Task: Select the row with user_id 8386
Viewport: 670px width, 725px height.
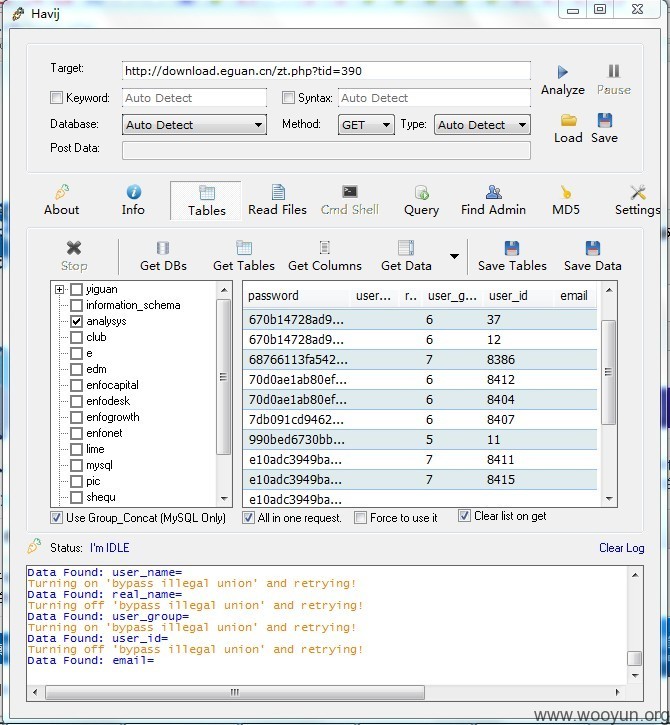Action: pyautogui.click(x=420, y=360)
